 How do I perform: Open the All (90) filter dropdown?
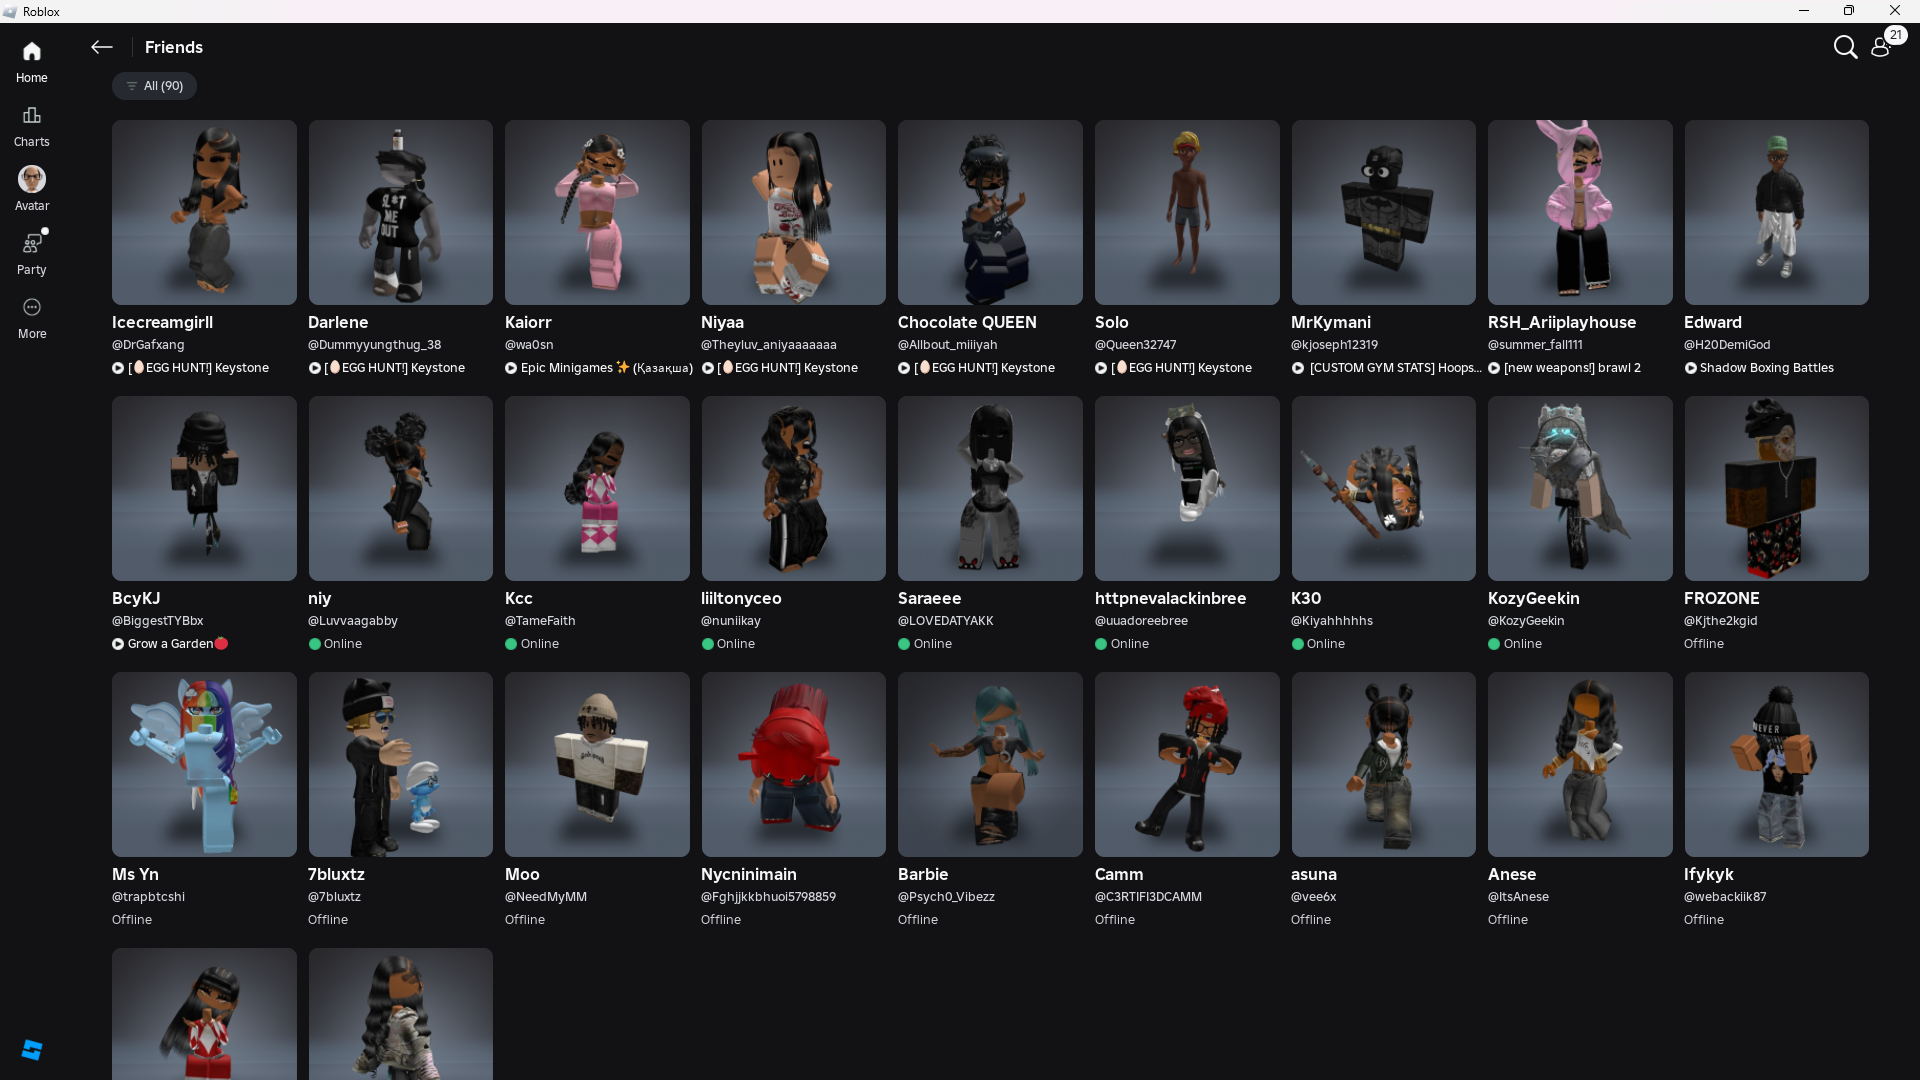[154, 86]
